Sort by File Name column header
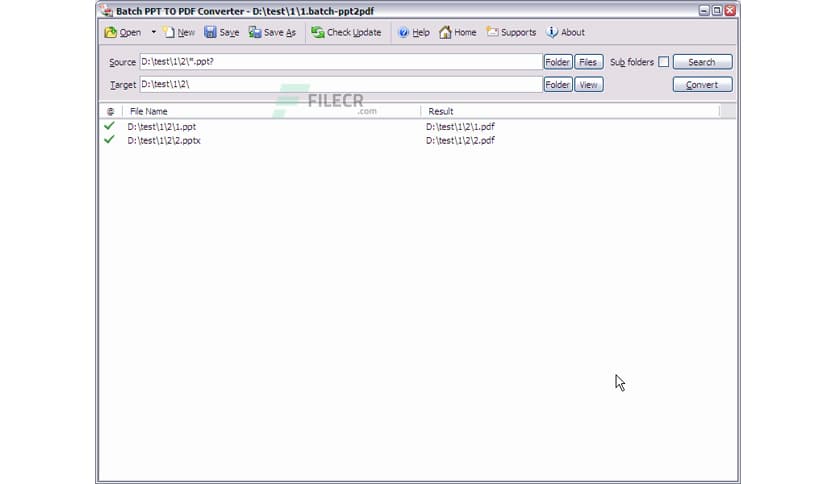 [x=271, y=111]
